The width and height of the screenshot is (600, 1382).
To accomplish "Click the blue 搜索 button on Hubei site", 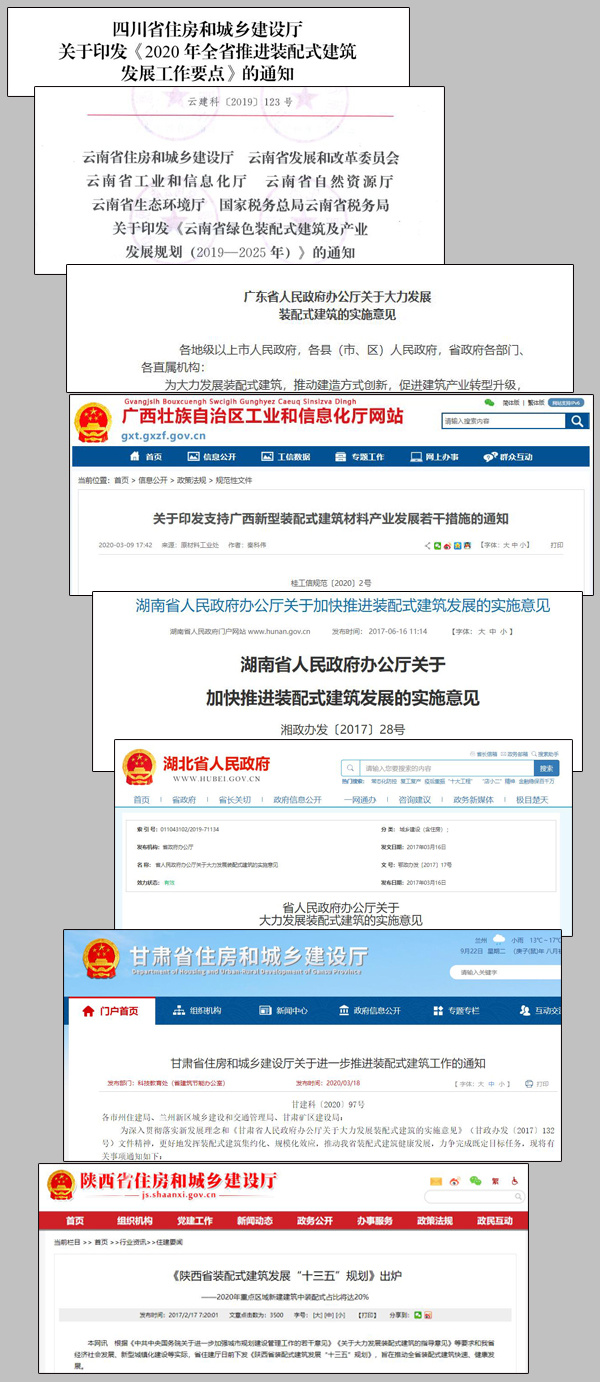I will pyautogui.click(x=546, y=768).
